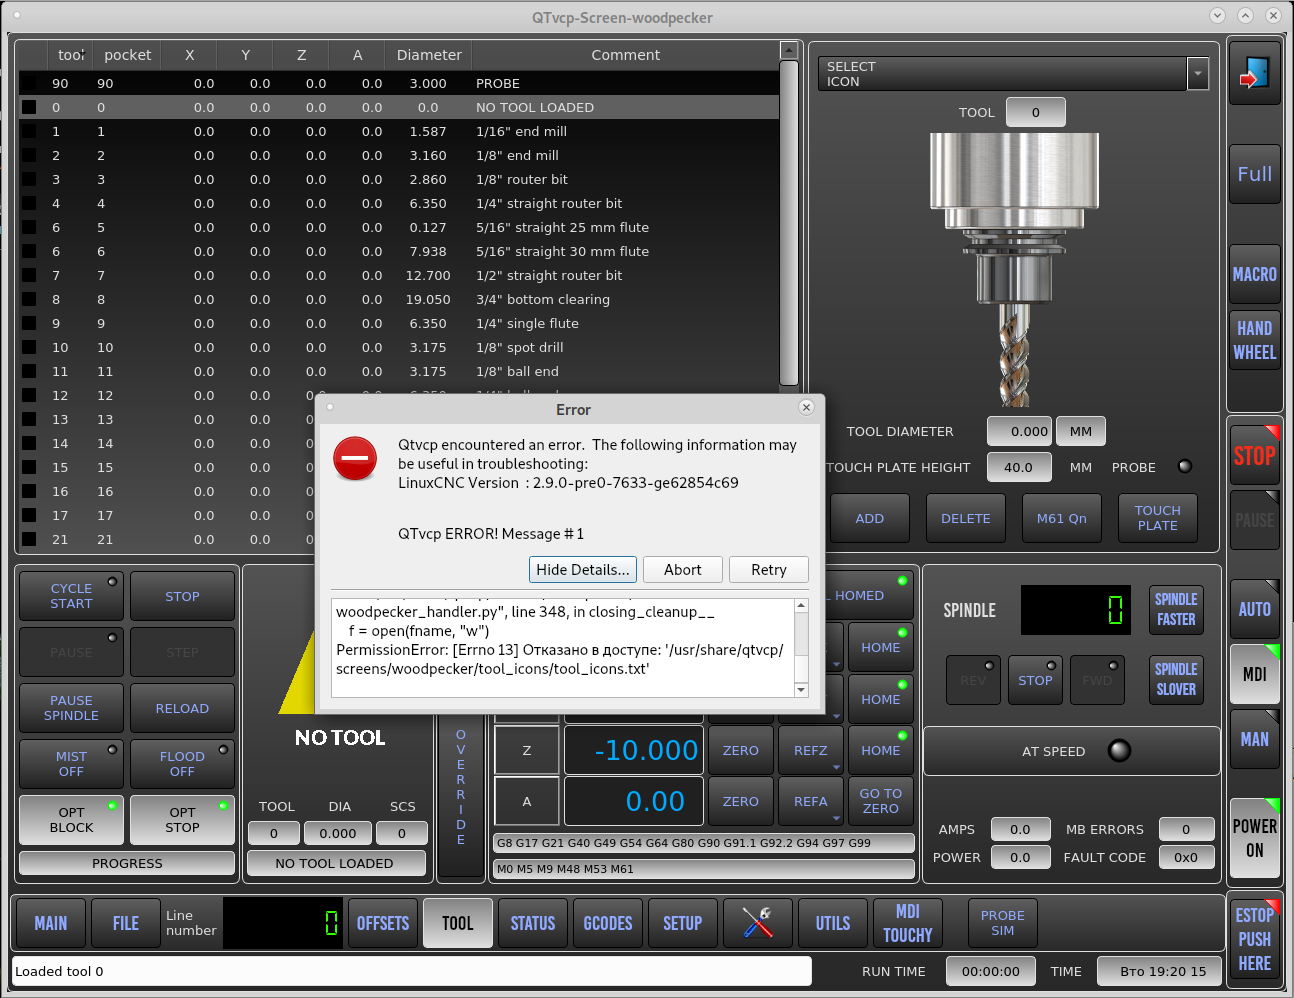Click the exit door icon button
This screenshot has width=1294, height=998.
(1254, 73)
